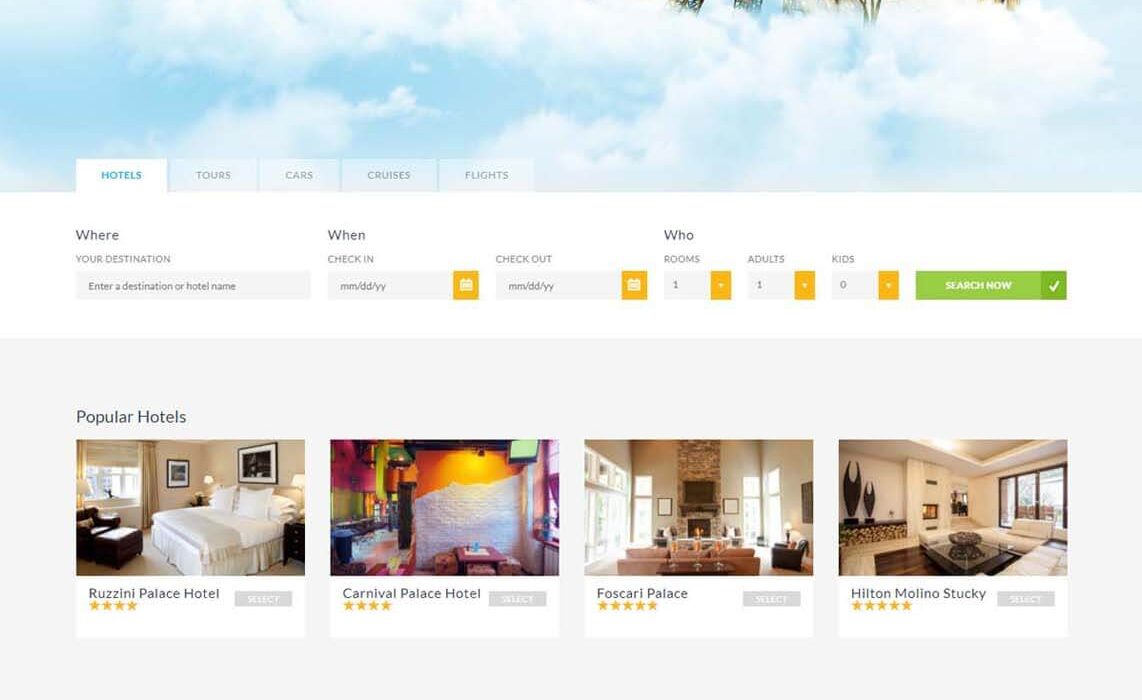Expand the Adults dropdown arrow

[x=804, y=286]
